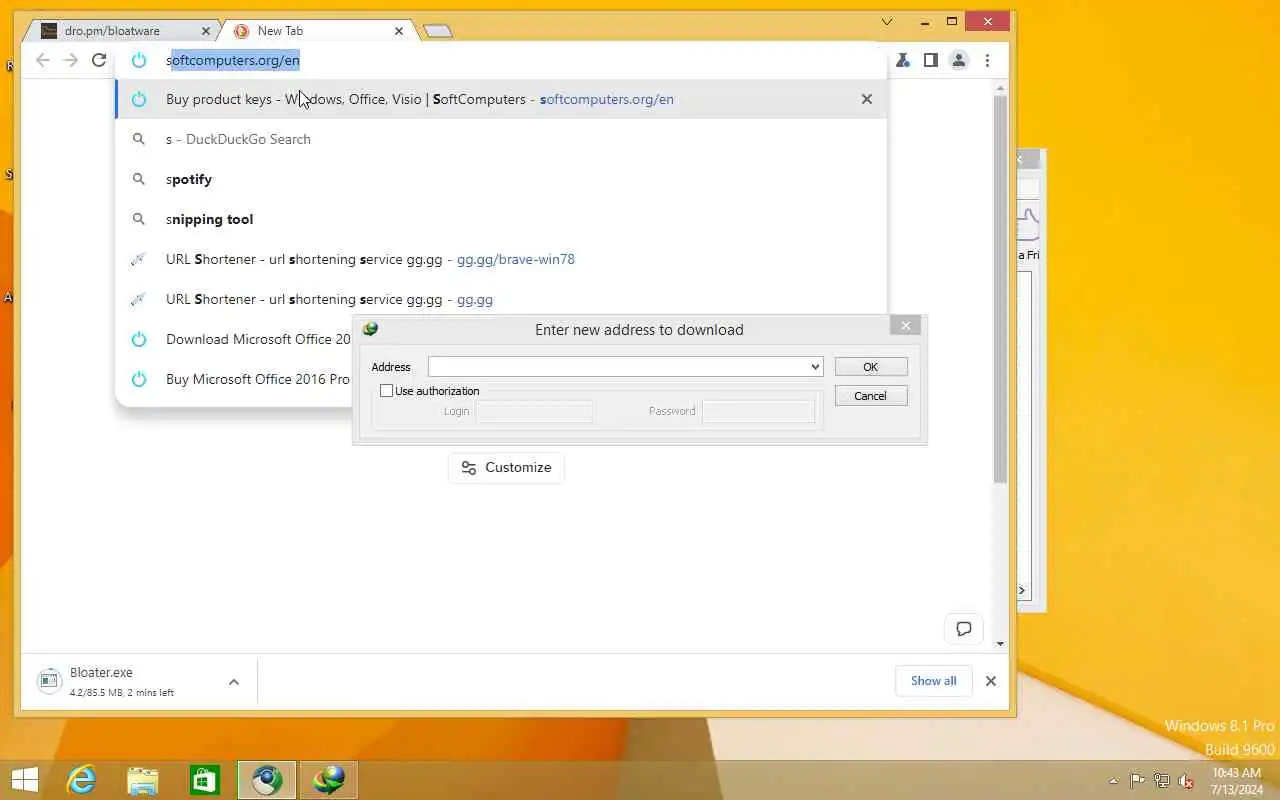The width and height of the screenshot is (1280, 800).
Task: Select the address bar text softcomputers.org/en
Action: tap(235, 60)
